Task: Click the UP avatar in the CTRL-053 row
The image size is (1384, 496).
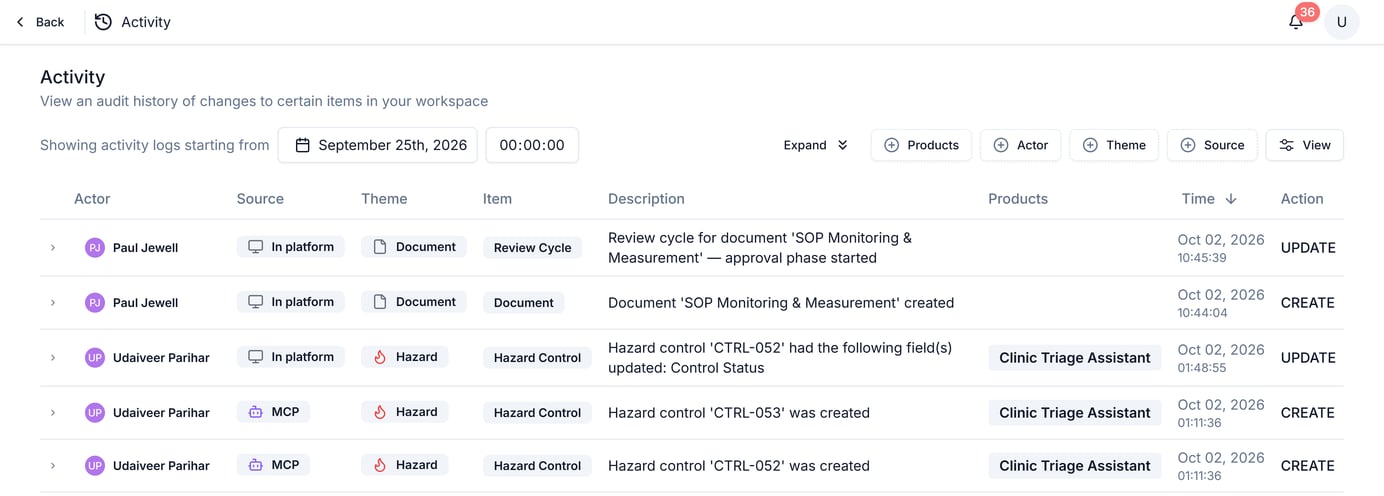Action: click(x=95, y=412)
